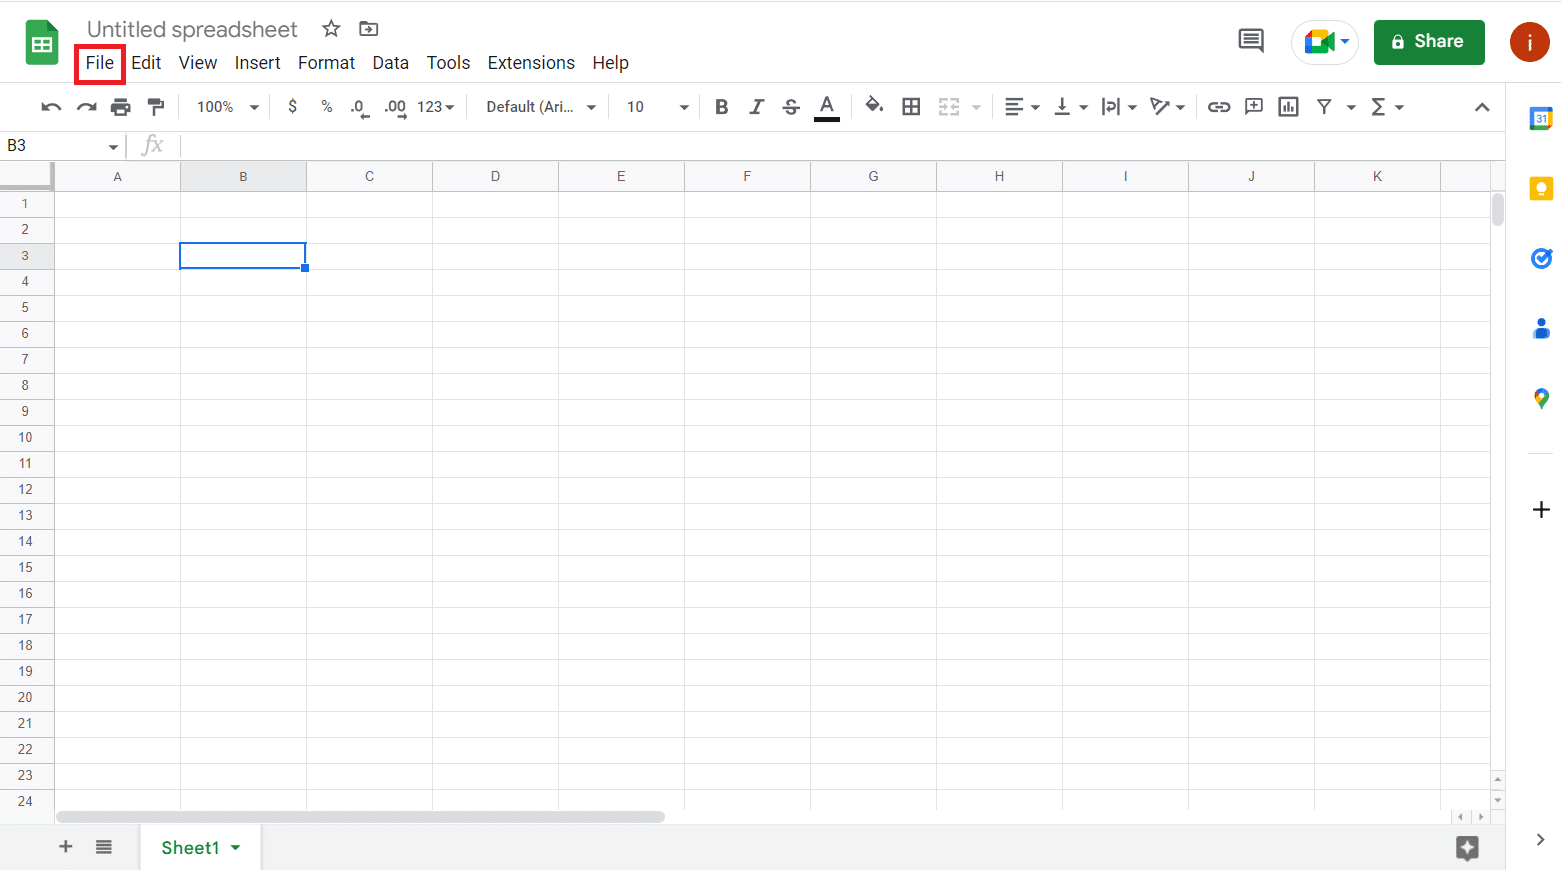Open text wrapping dropdown
The height and width of the screenshot is (870, 1561).
[1119, 107]
